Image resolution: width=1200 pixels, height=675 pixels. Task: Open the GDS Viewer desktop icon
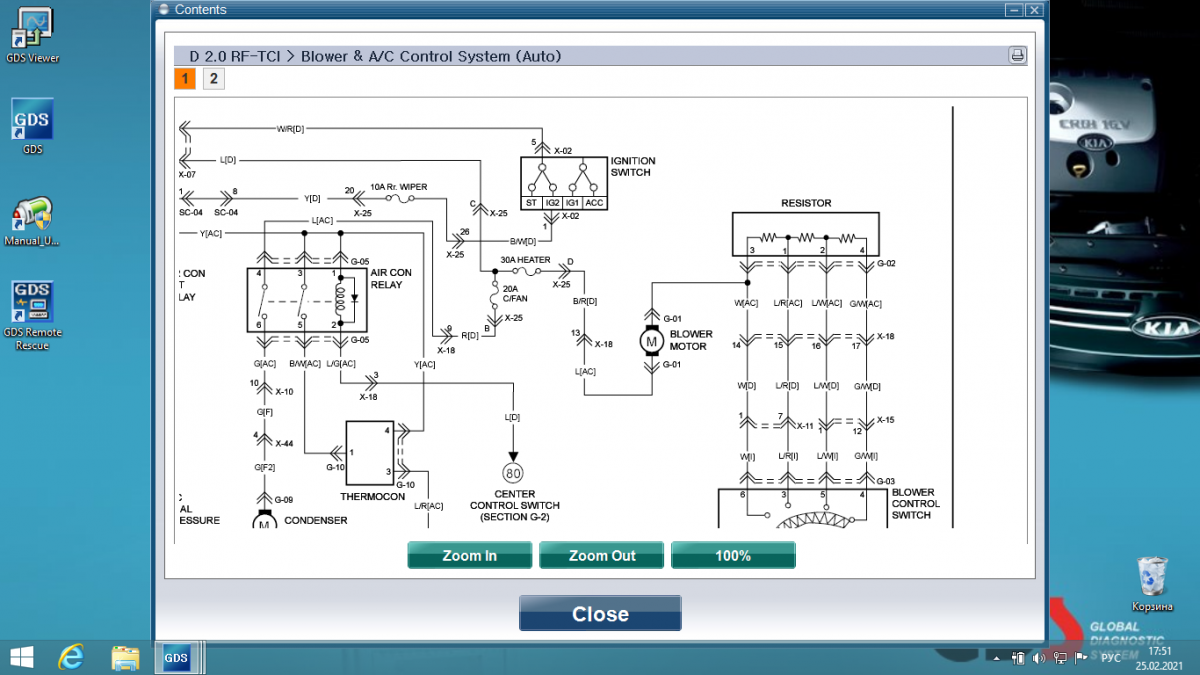(x=31, y=35)
